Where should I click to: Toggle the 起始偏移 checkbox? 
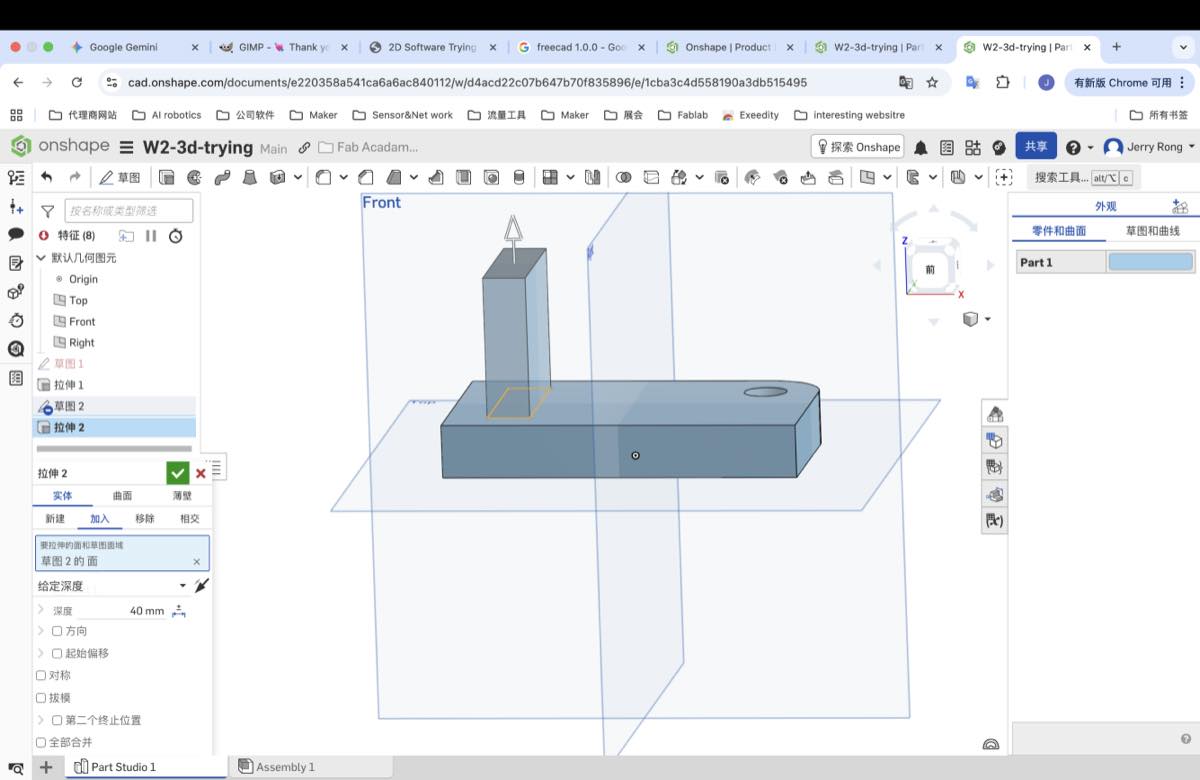[x=57, y=653]
